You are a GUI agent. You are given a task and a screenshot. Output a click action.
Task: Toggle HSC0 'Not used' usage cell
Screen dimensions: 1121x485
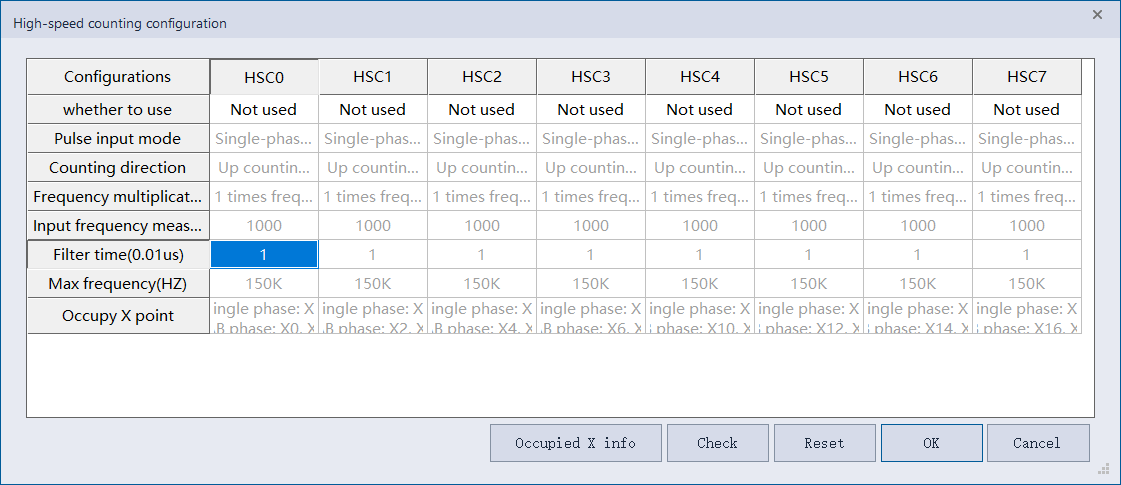[x=264, y=110]
